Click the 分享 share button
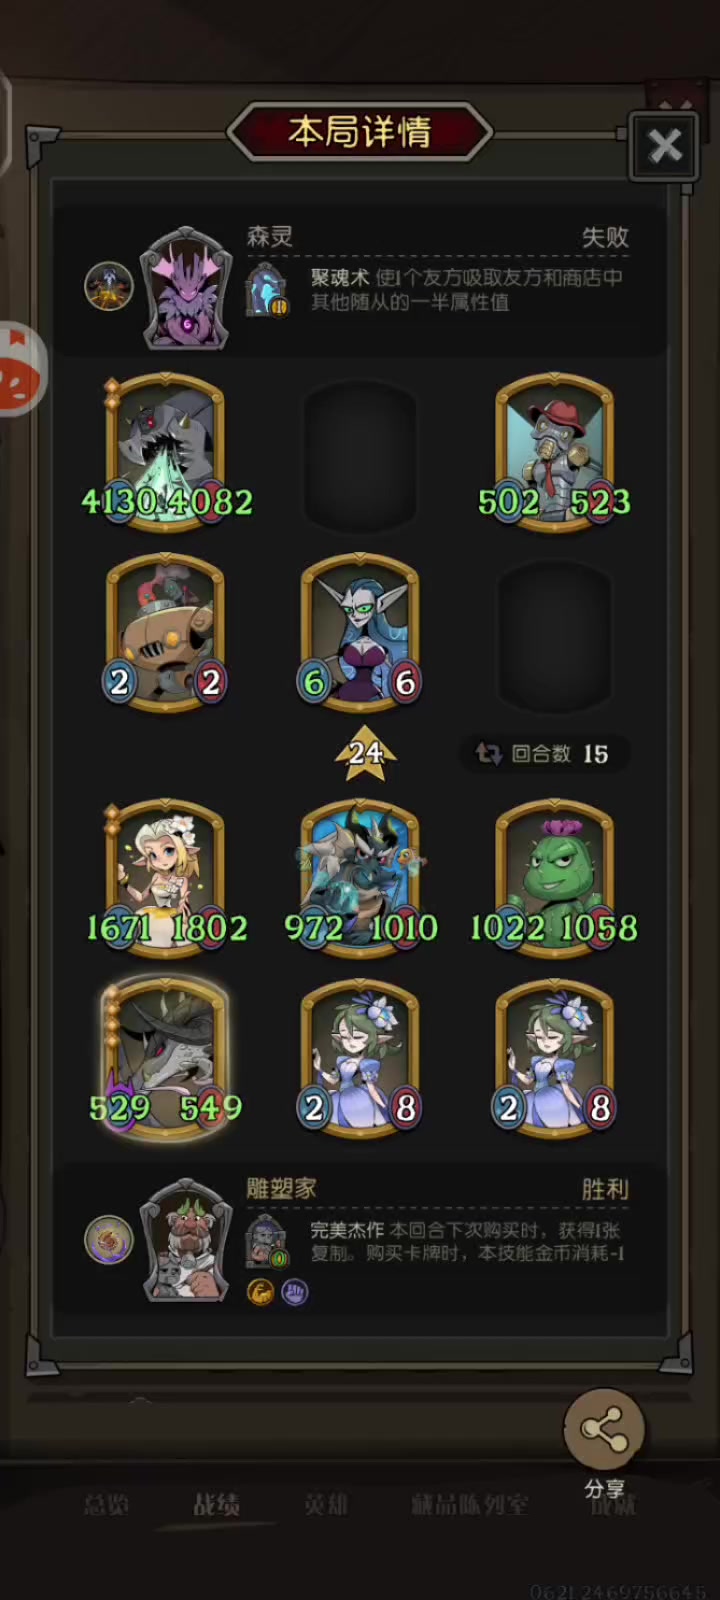Image resolution: width=720 pixels, height=1600 pixels. [x=604, y=1440]
